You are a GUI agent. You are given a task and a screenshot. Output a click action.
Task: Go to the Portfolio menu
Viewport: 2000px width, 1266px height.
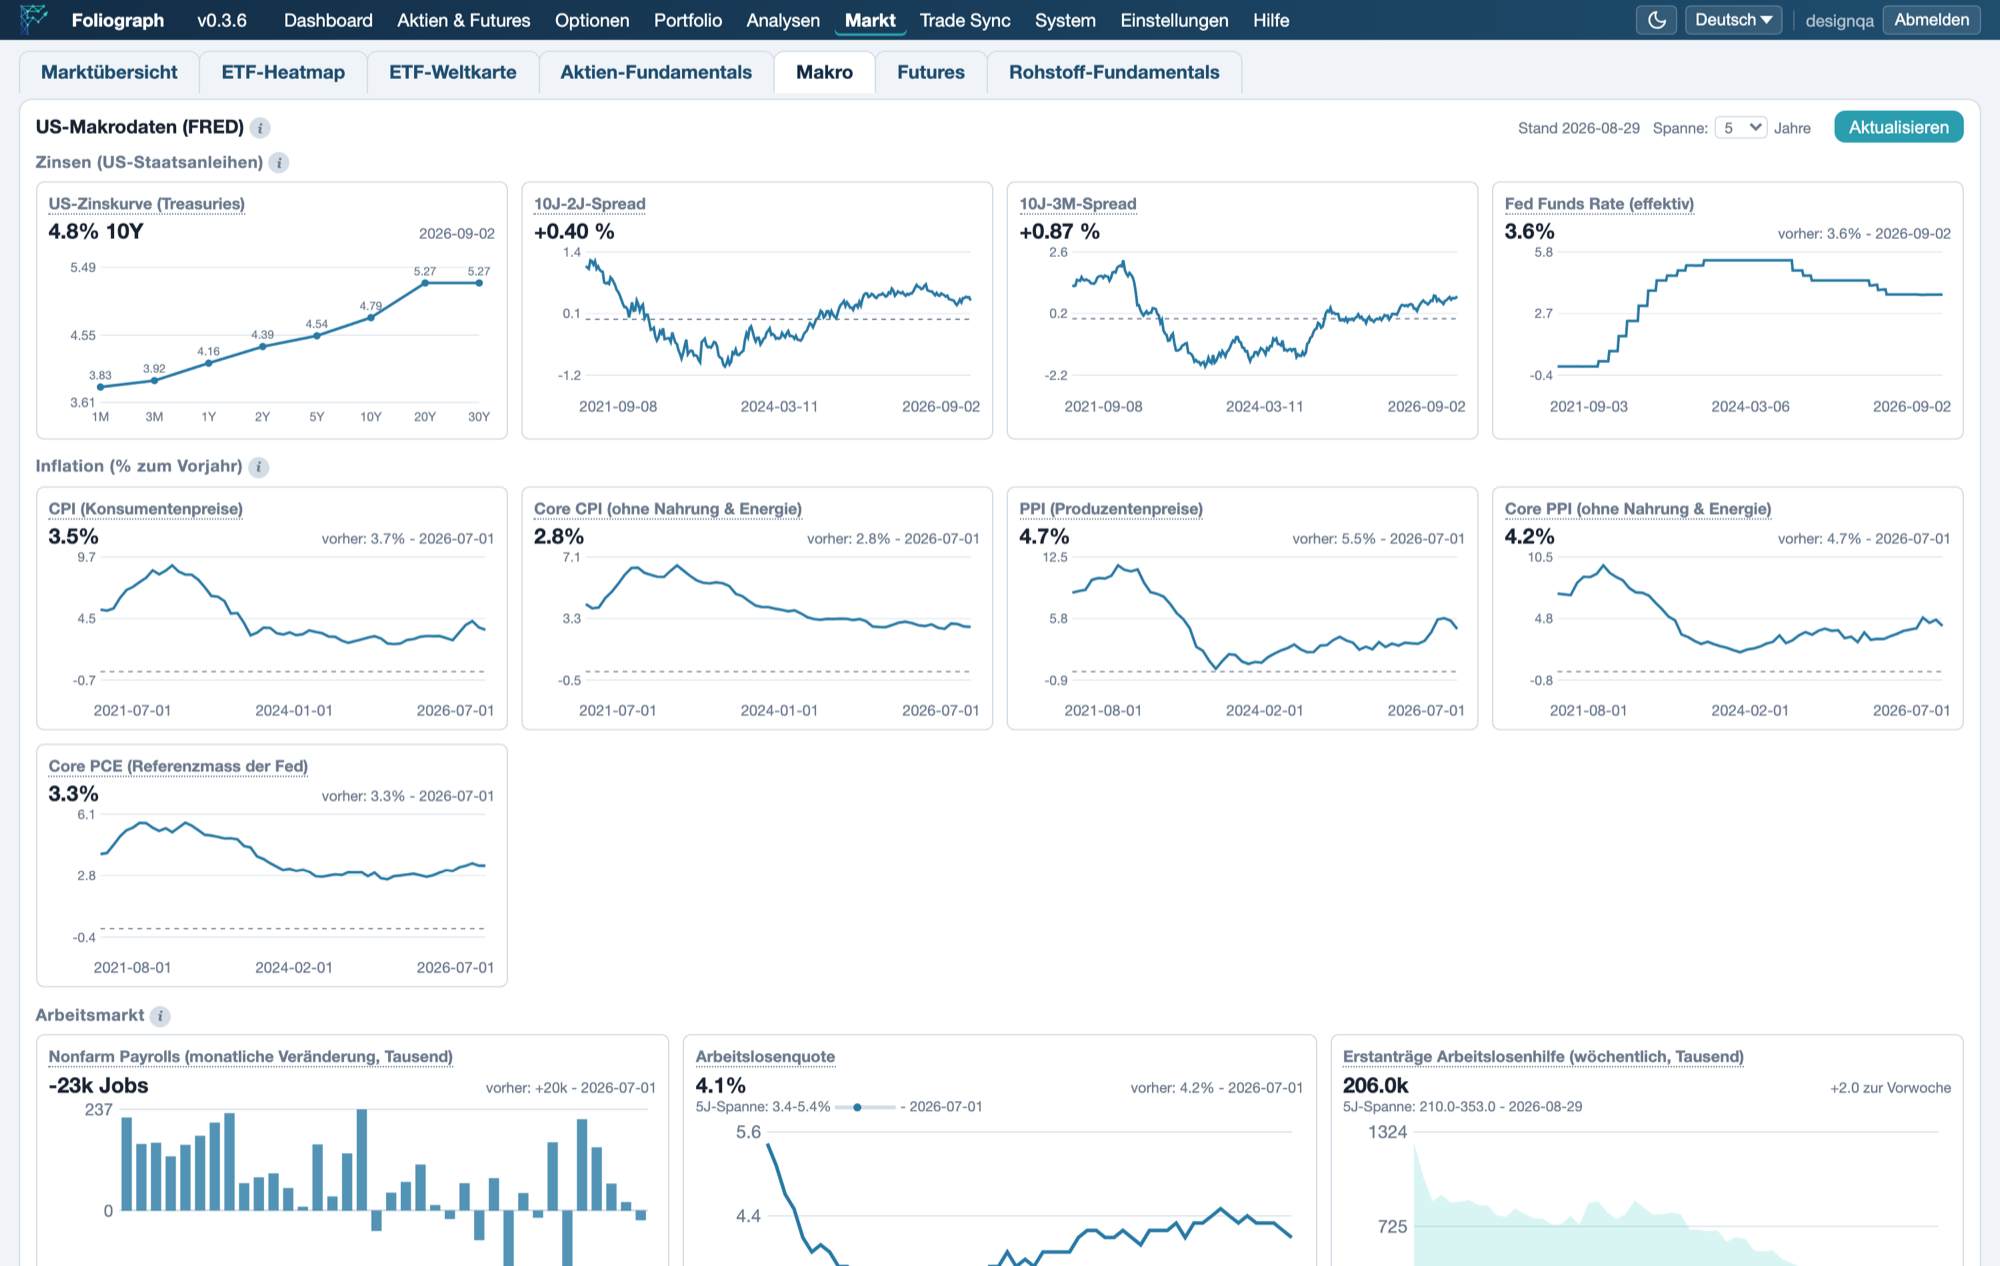(688, 20)
